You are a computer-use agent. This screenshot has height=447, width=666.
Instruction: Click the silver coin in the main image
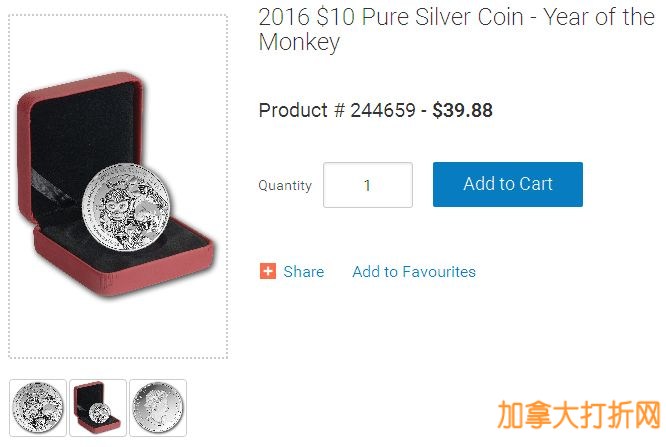126,207
